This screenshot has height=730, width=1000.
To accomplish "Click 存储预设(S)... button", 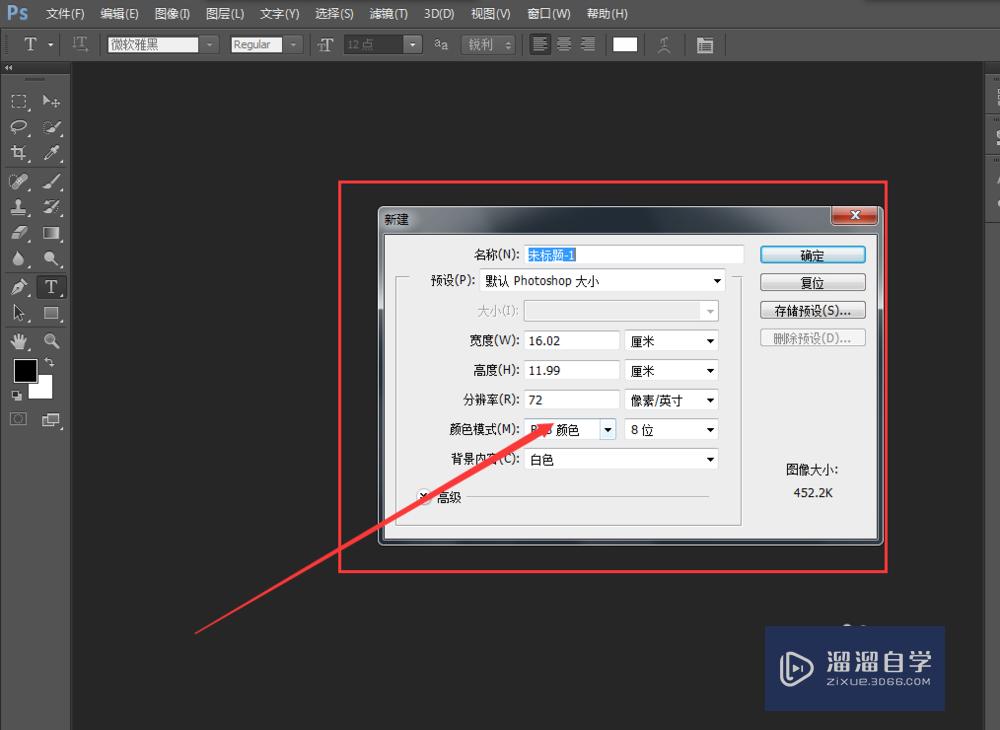I will coord(812,310).
